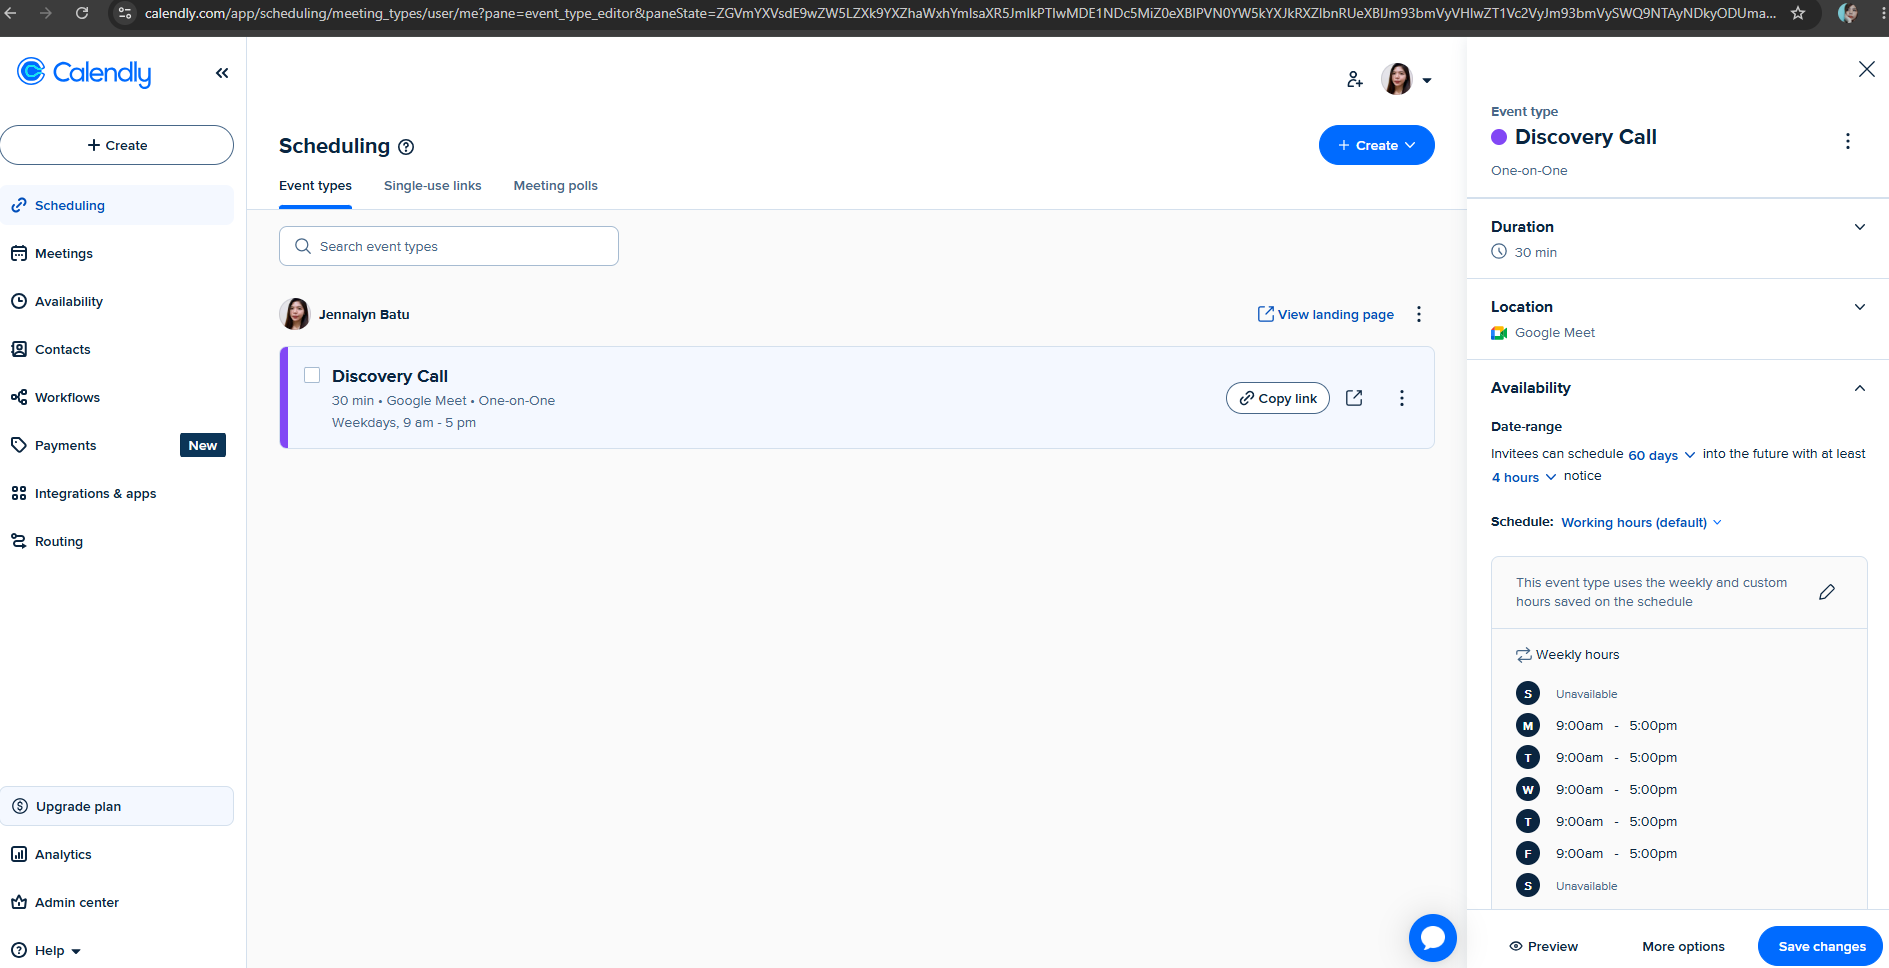This screenshot has width=1889, height=968.
Task: Open the Scheduling help question mark icon
Action: pos(406,147)
